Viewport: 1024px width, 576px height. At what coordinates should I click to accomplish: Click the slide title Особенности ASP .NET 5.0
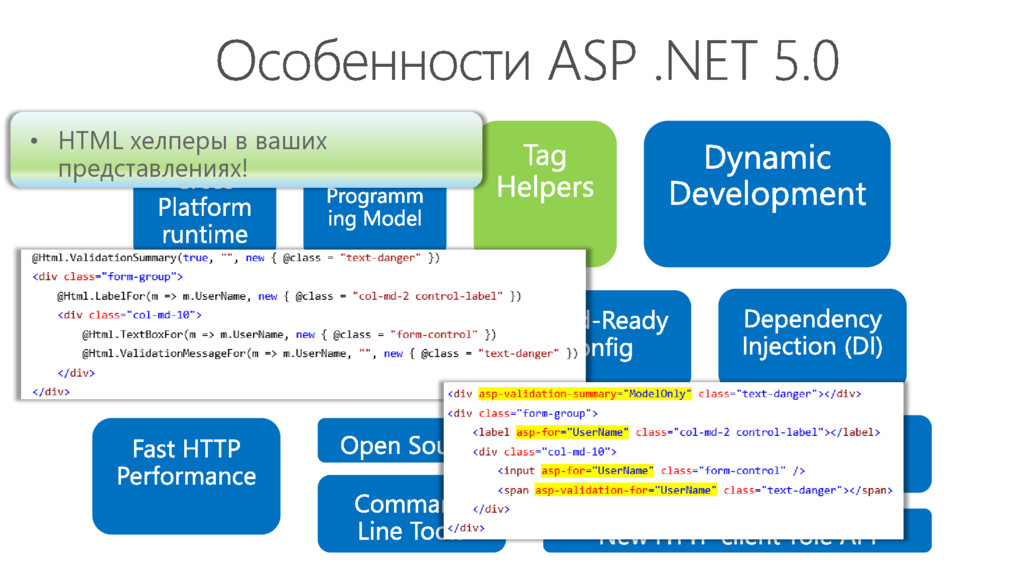(x=527, y=61)
